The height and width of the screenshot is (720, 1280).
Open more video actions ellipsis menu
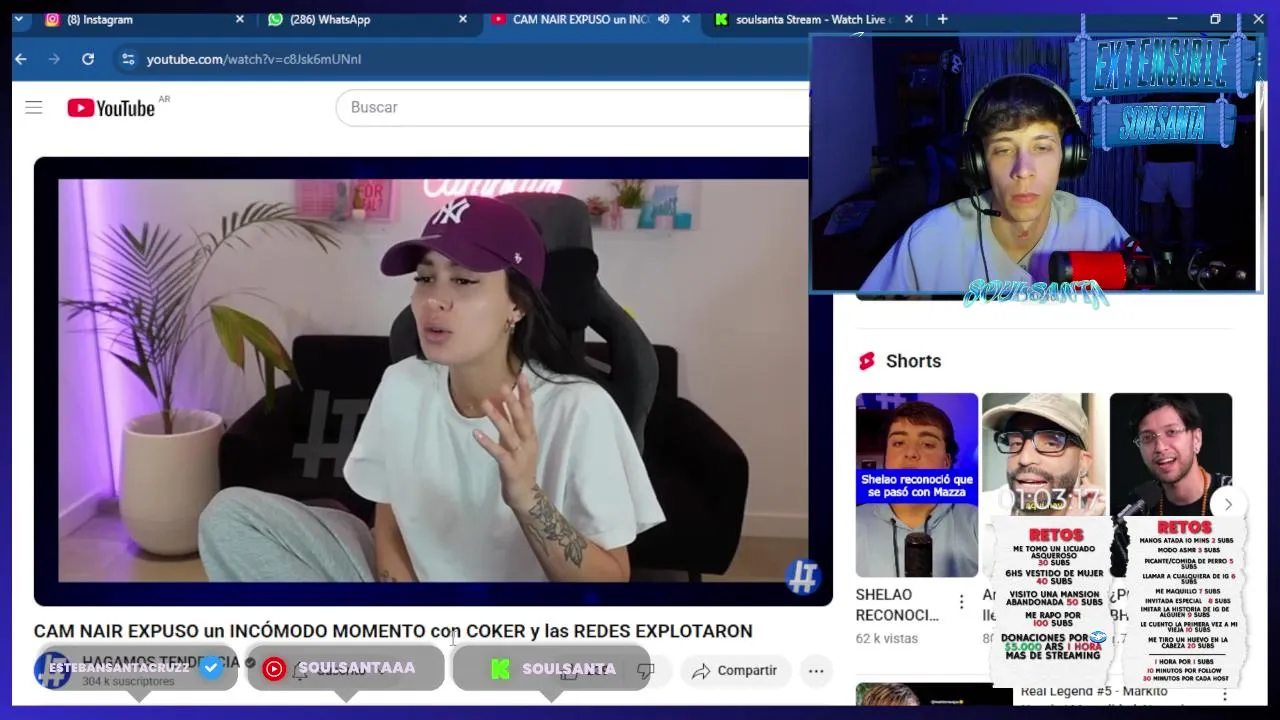[x=816, y=670]
